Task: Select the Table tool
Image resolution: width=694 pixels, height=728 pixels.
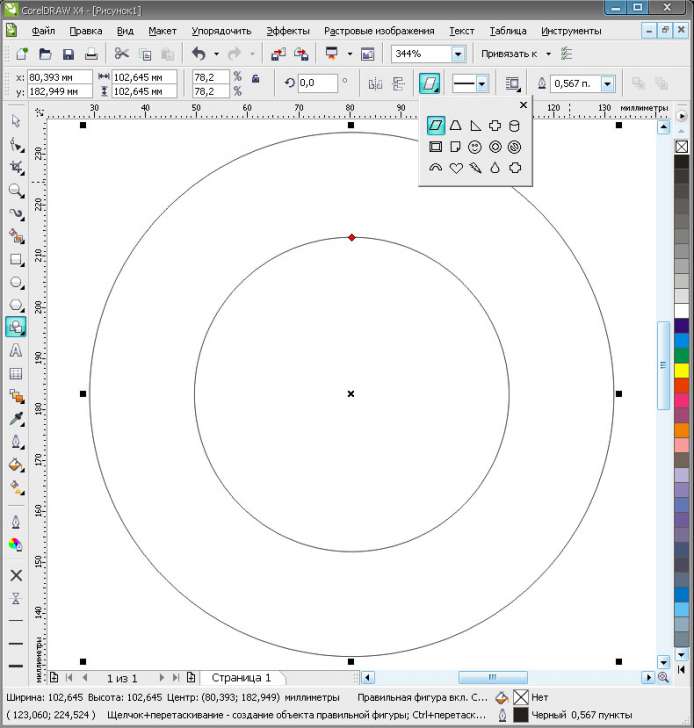Action: tap(16, 374)
